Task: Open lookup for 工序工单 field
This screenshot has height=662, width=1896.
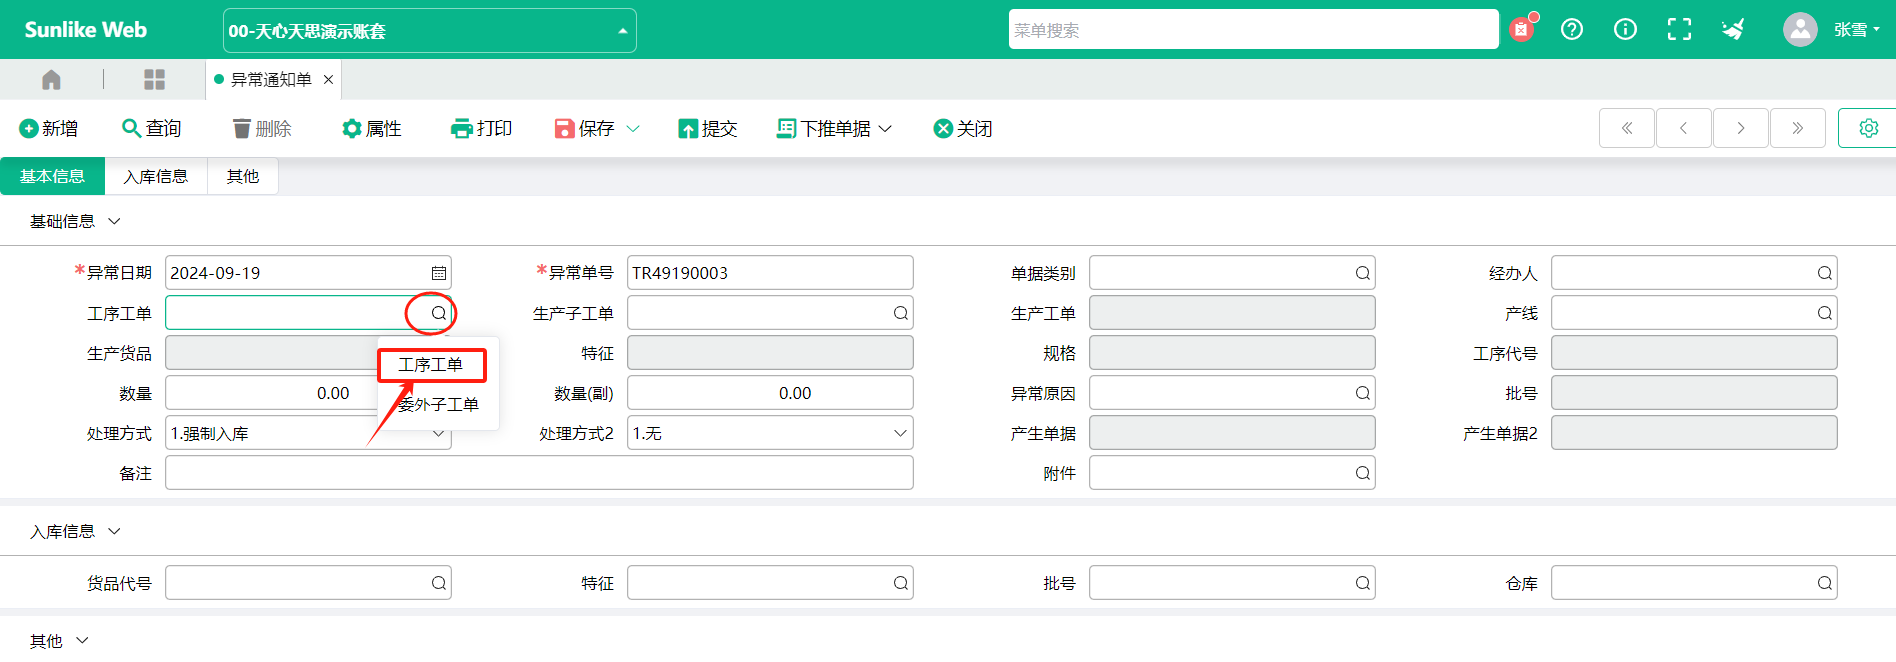Action: click(x=439, y=313)
